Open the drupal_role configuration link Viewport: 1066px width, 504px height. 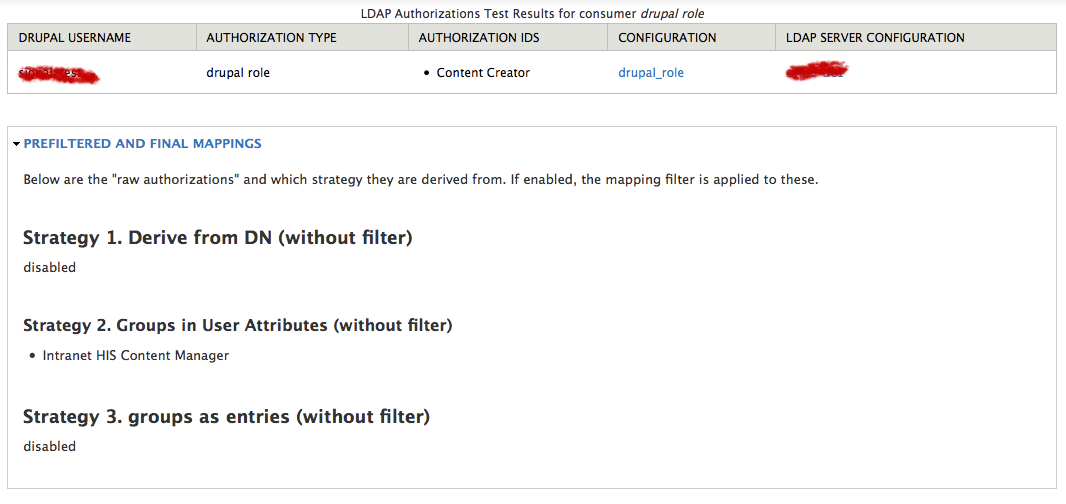tap(651, 73)
